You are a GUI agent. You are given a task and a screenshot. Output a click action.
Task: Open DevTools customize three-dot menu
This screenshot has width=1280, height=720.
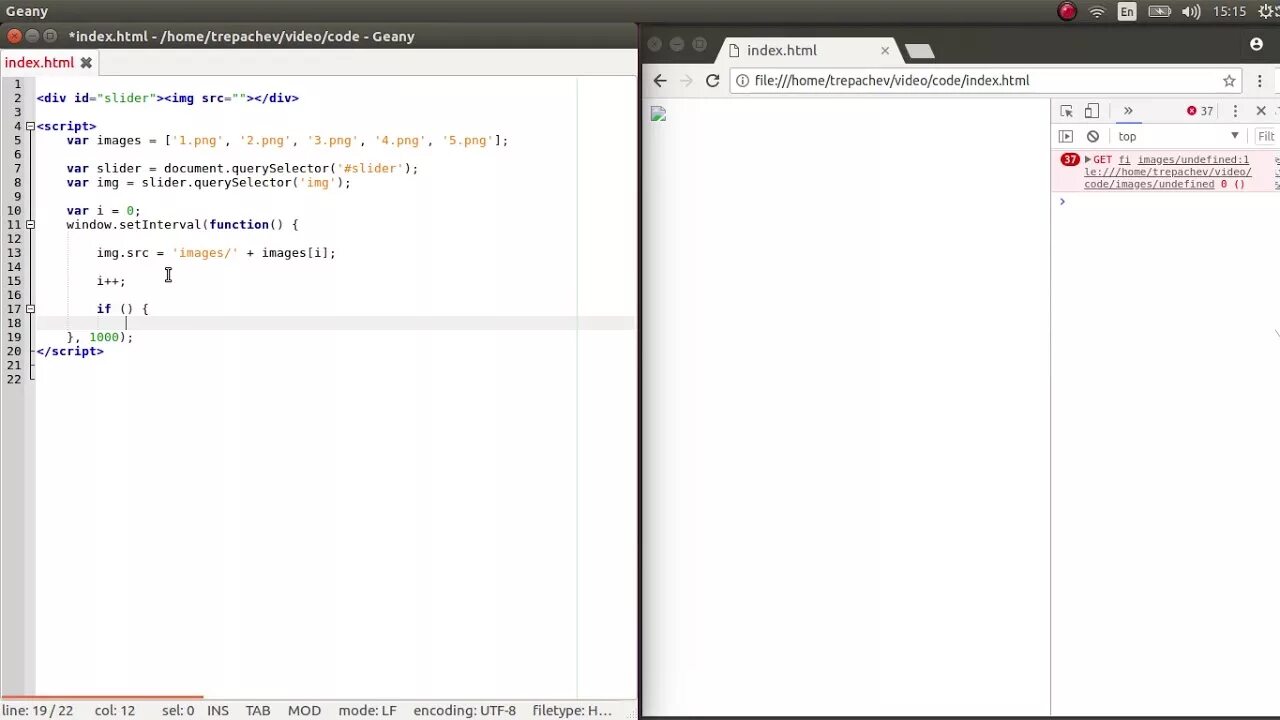1236,111
